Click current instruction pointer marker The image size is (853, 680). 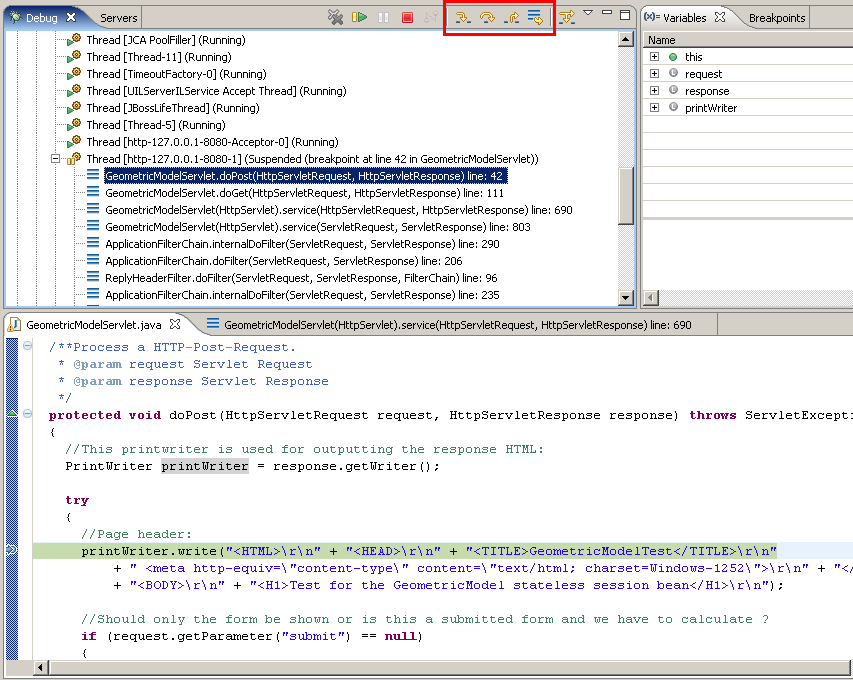point(11,550)
